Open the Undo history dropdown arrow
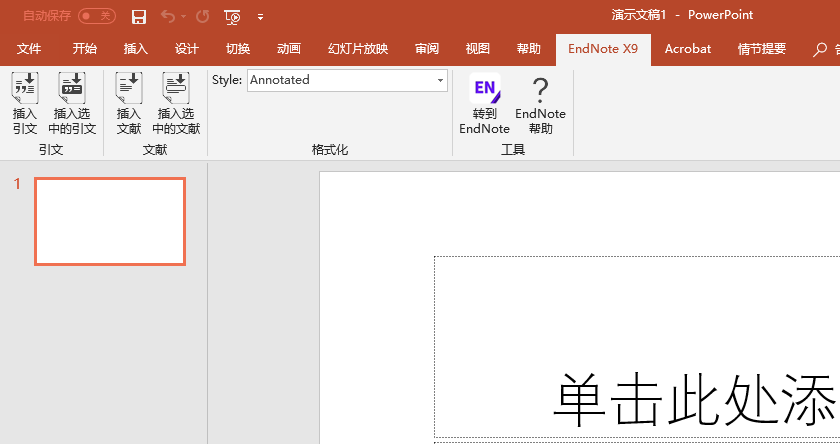Viewport: 840px width, 444px height. click(x=184, y=17)
